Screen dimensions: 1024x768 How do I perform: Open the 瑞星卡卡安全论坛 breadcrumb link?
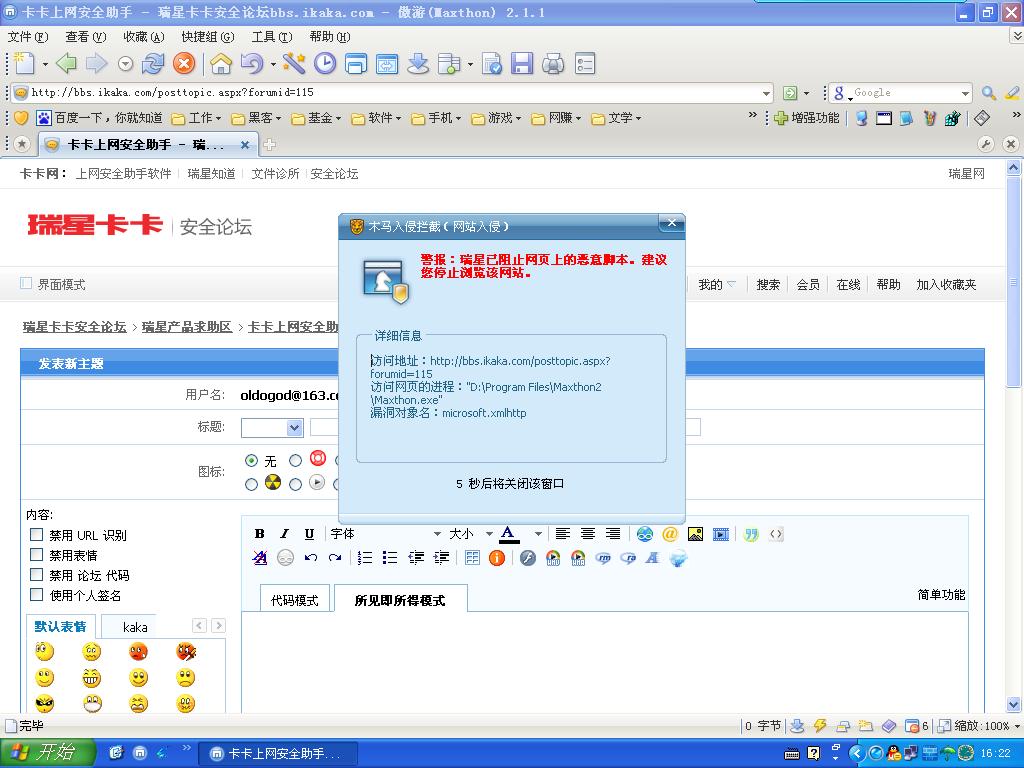point(74,327)
